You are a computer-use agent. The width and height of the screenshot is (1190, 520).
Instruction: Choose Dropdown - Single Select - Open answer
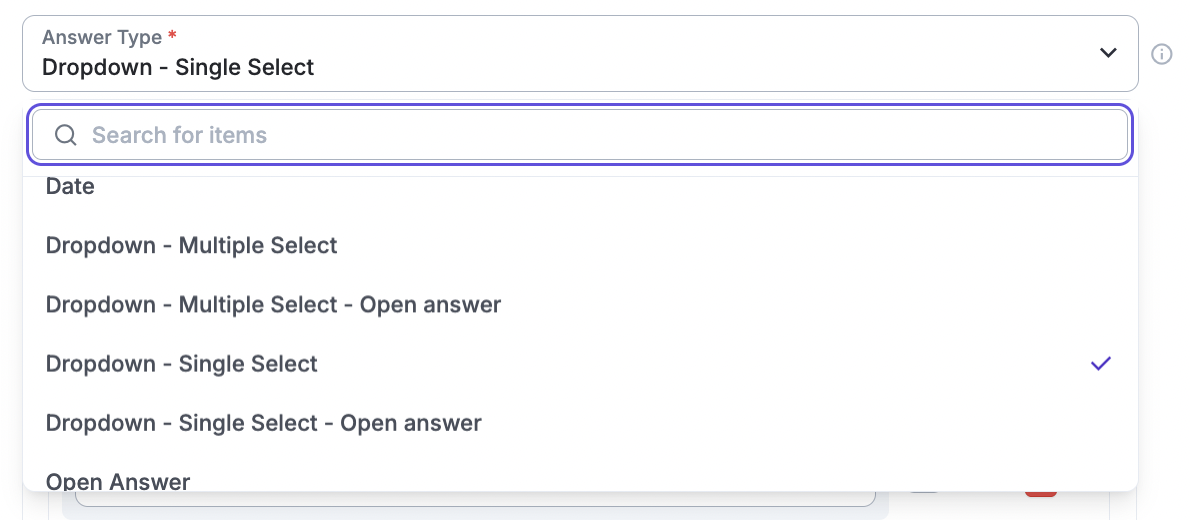tap(263, 423)
